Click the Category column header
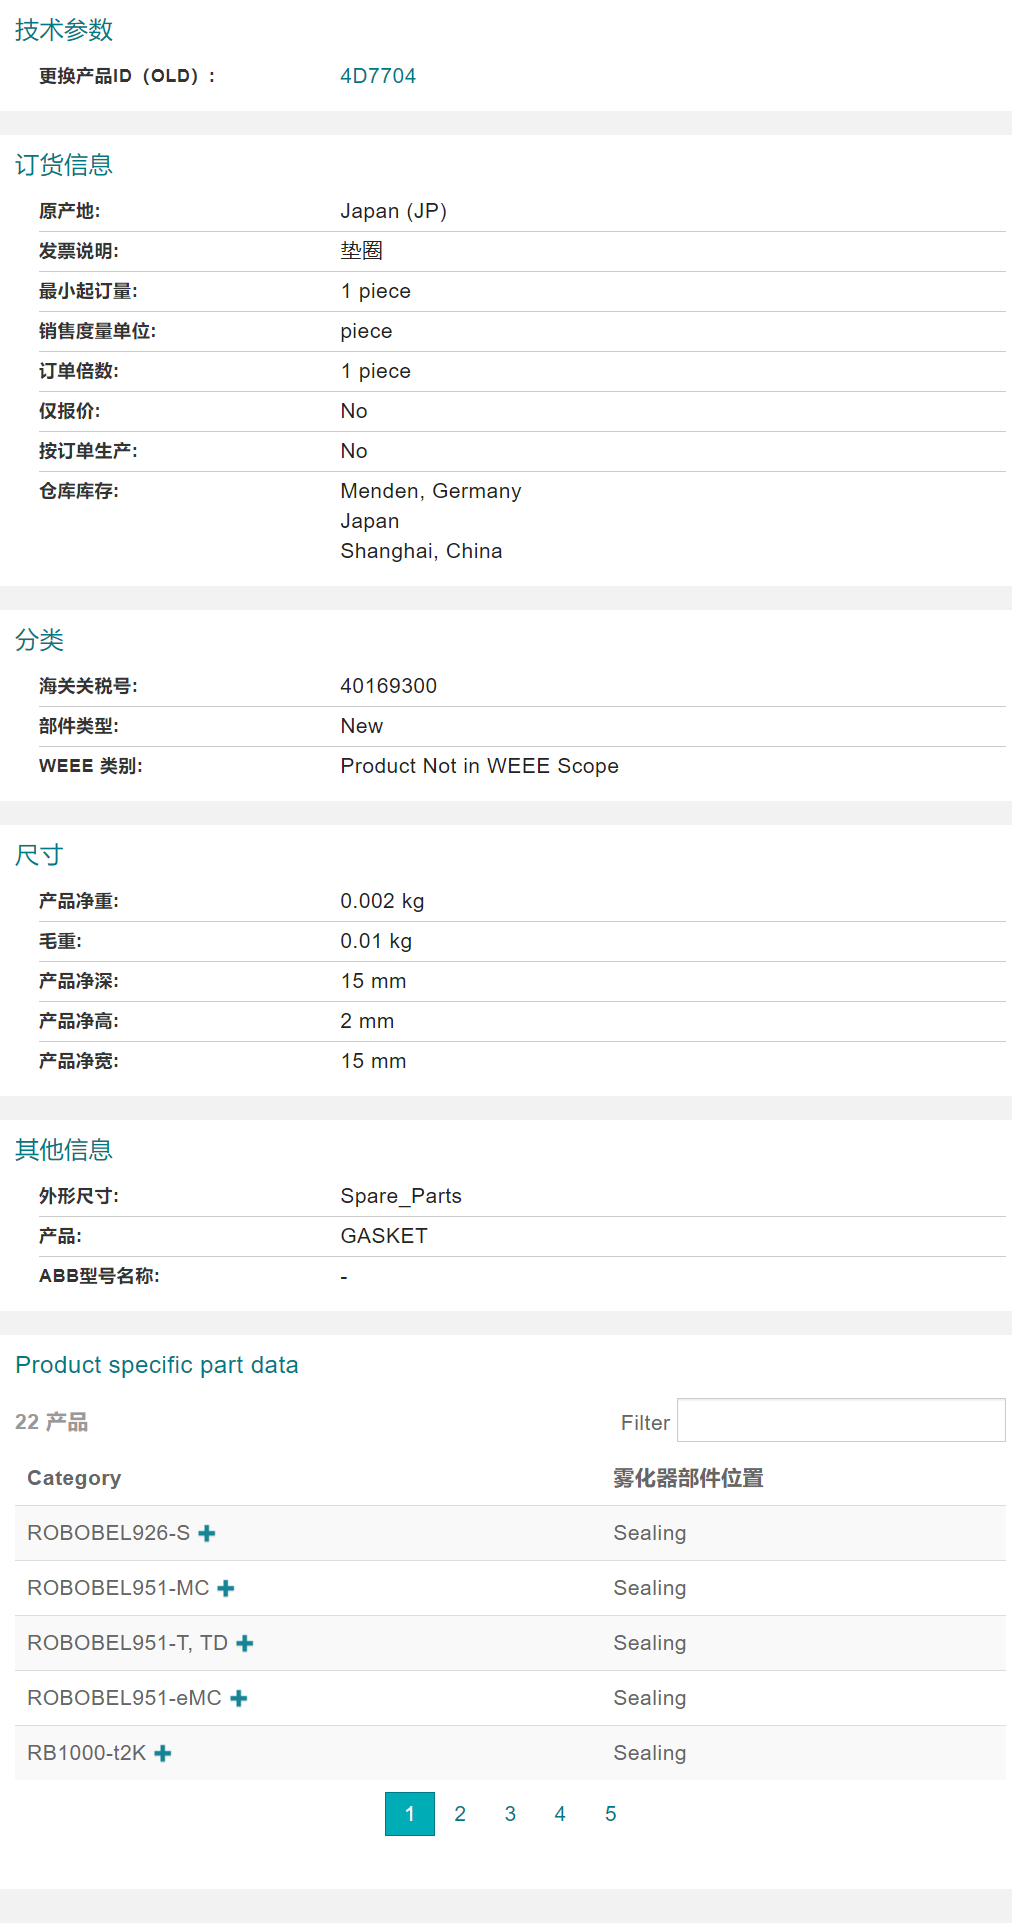The image size is (1012, 1923). (x=74, y=1478)
